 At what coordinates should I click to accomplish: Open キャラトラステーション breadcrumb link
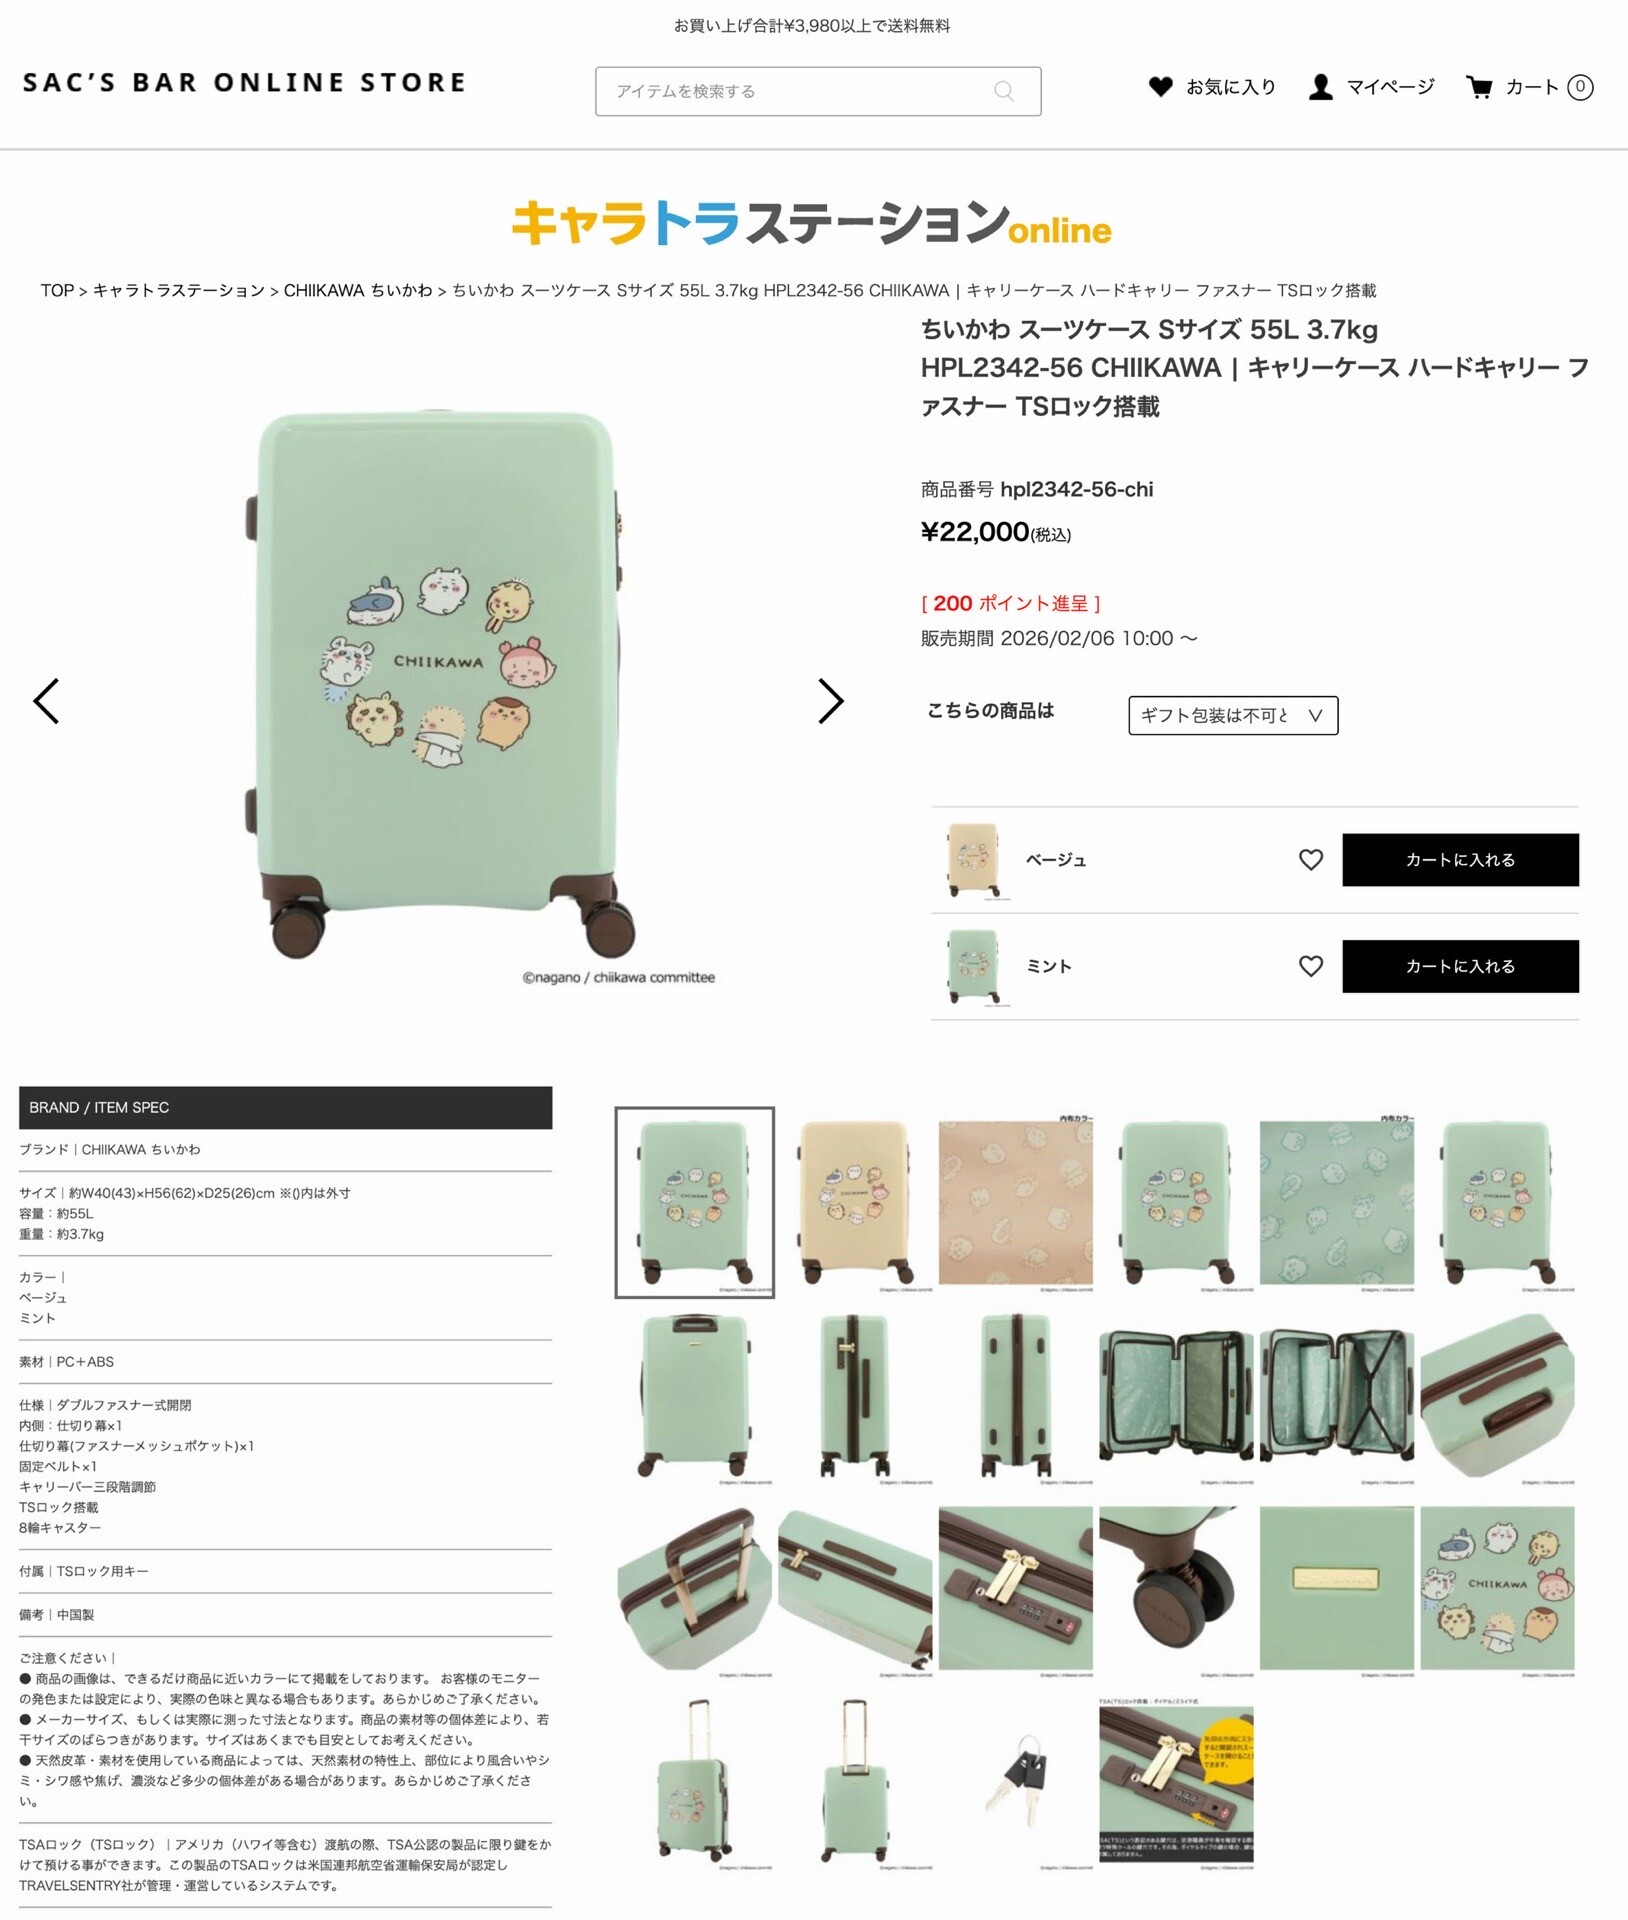(x=179, y=290)
